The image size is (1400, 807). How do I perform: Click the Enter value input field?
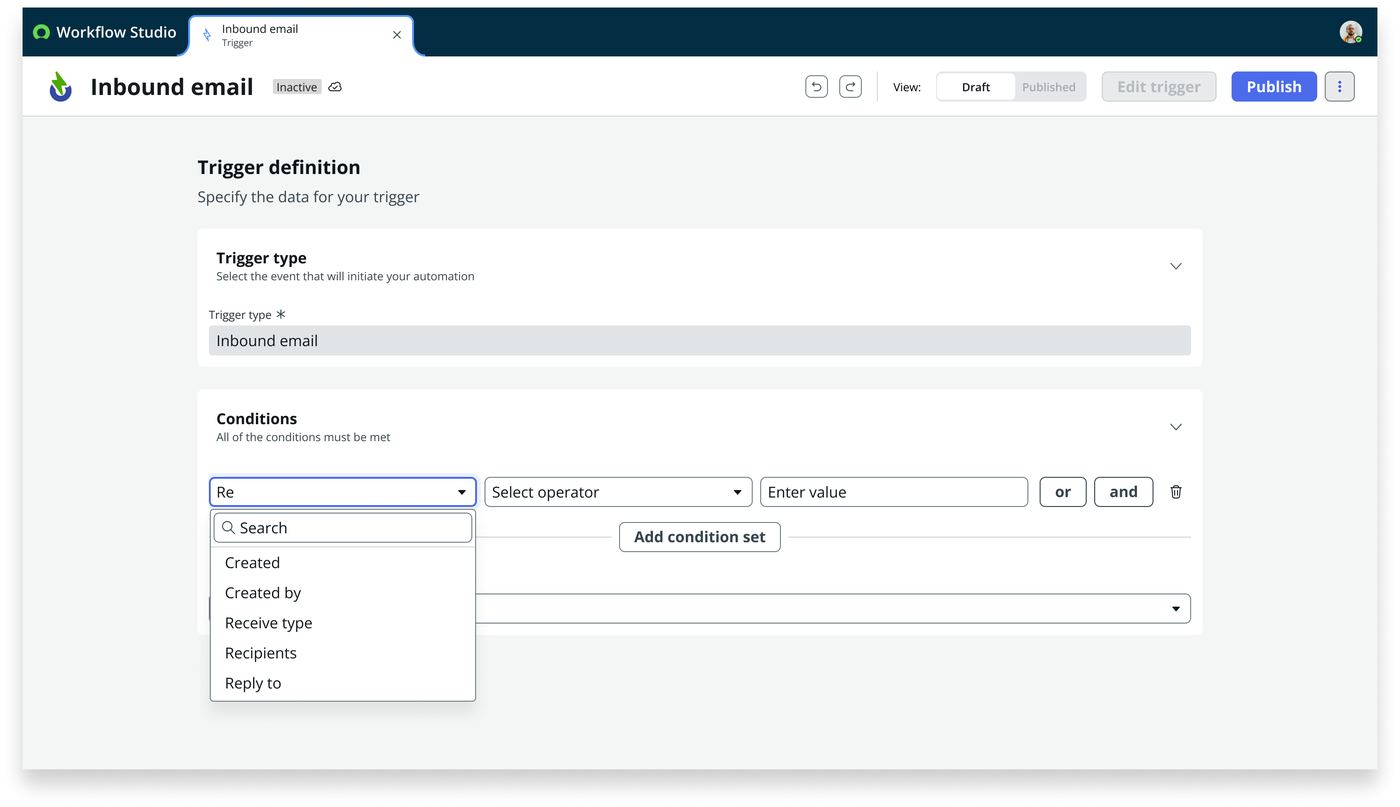tap(894, 492)
